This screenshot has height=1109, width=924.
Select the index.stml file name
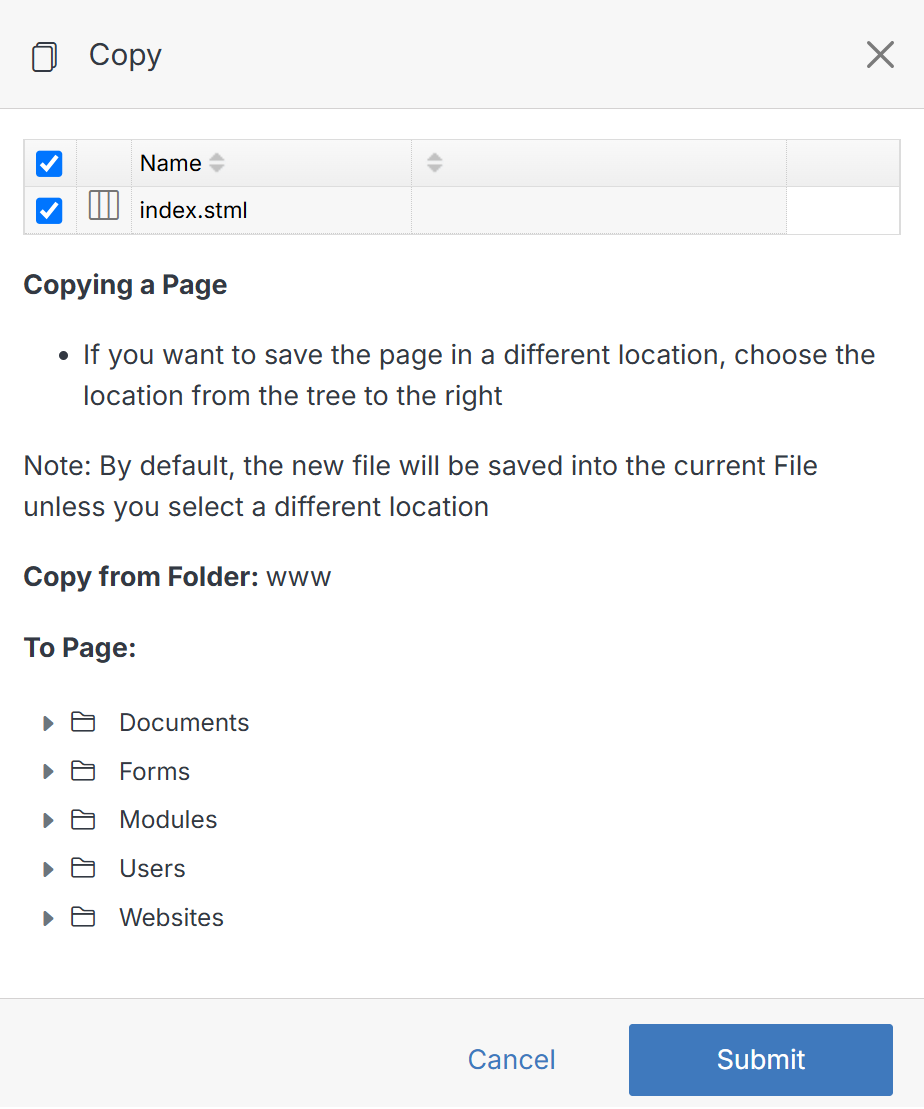pos(193,210)
